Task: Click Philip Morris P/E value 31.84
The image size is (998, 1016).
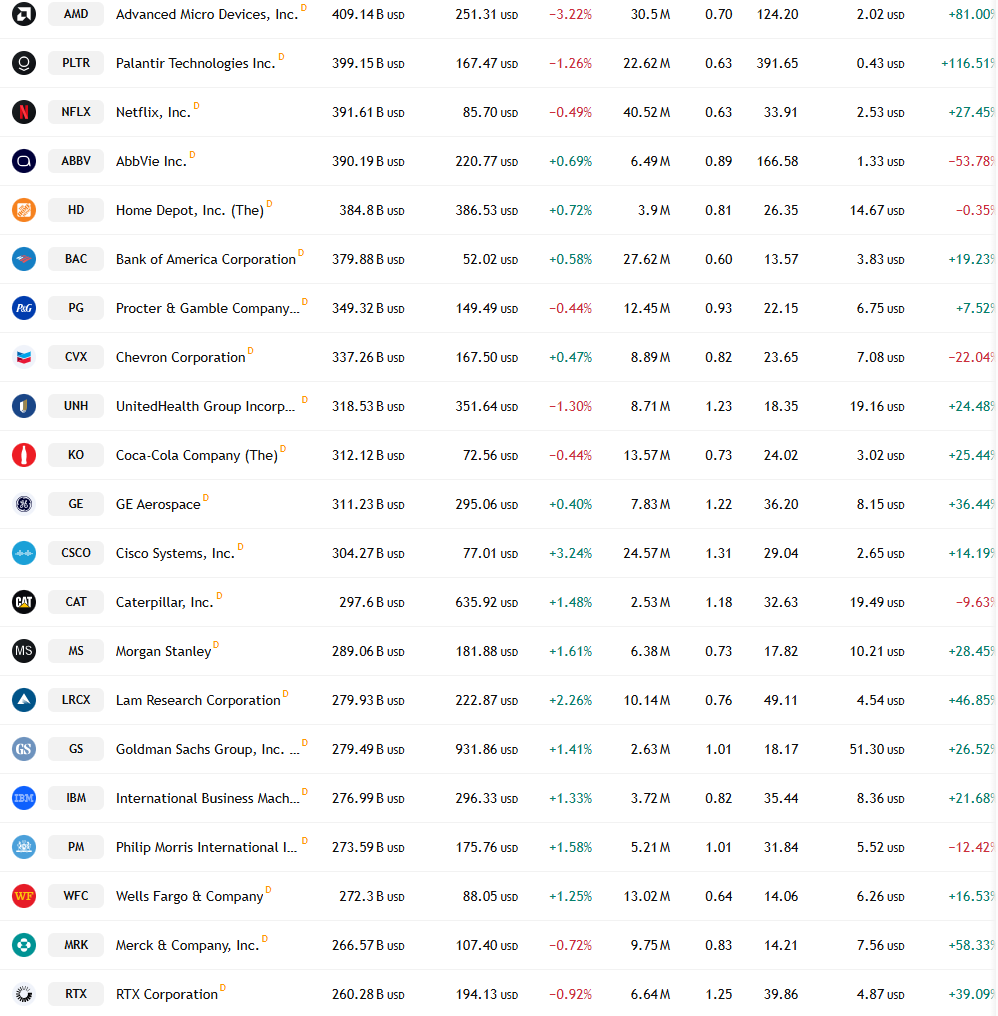Action: (x=781, y=848)
